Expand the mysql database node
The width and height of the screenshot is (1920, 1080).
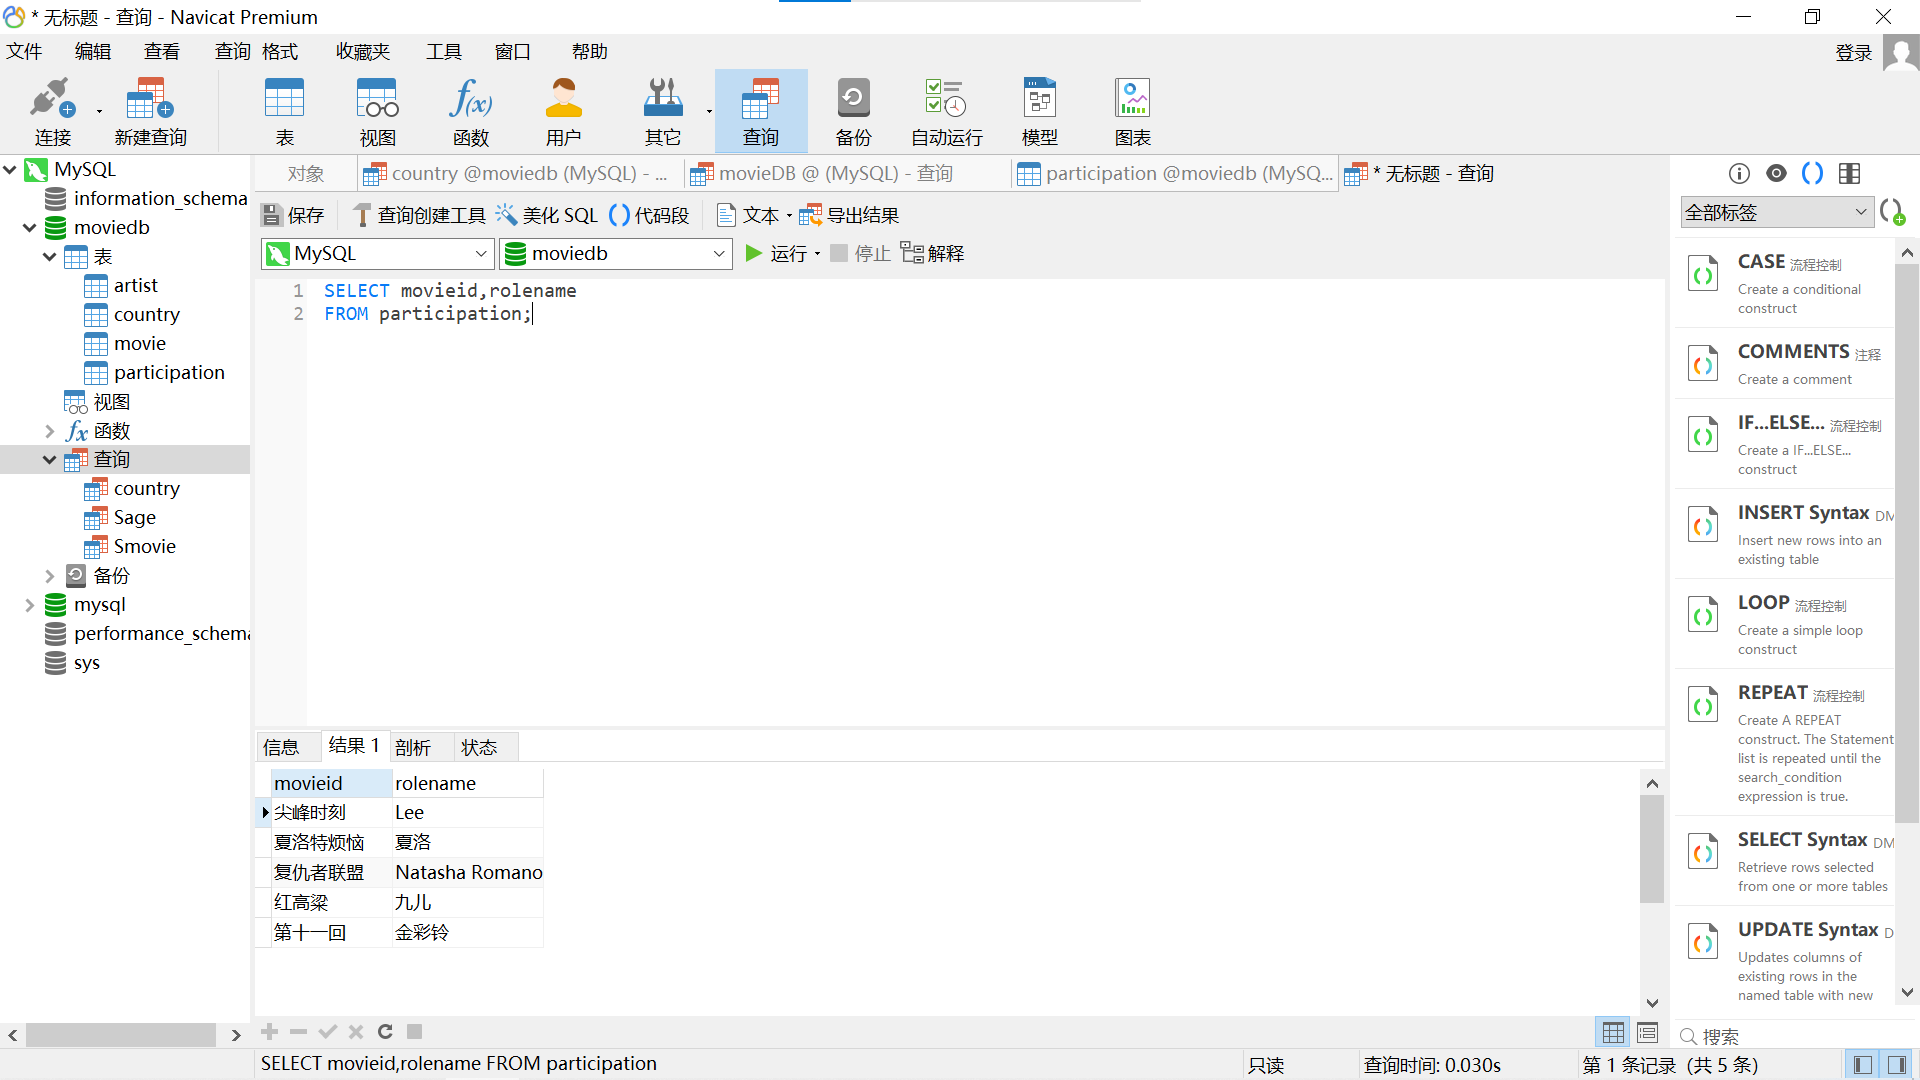29,605
